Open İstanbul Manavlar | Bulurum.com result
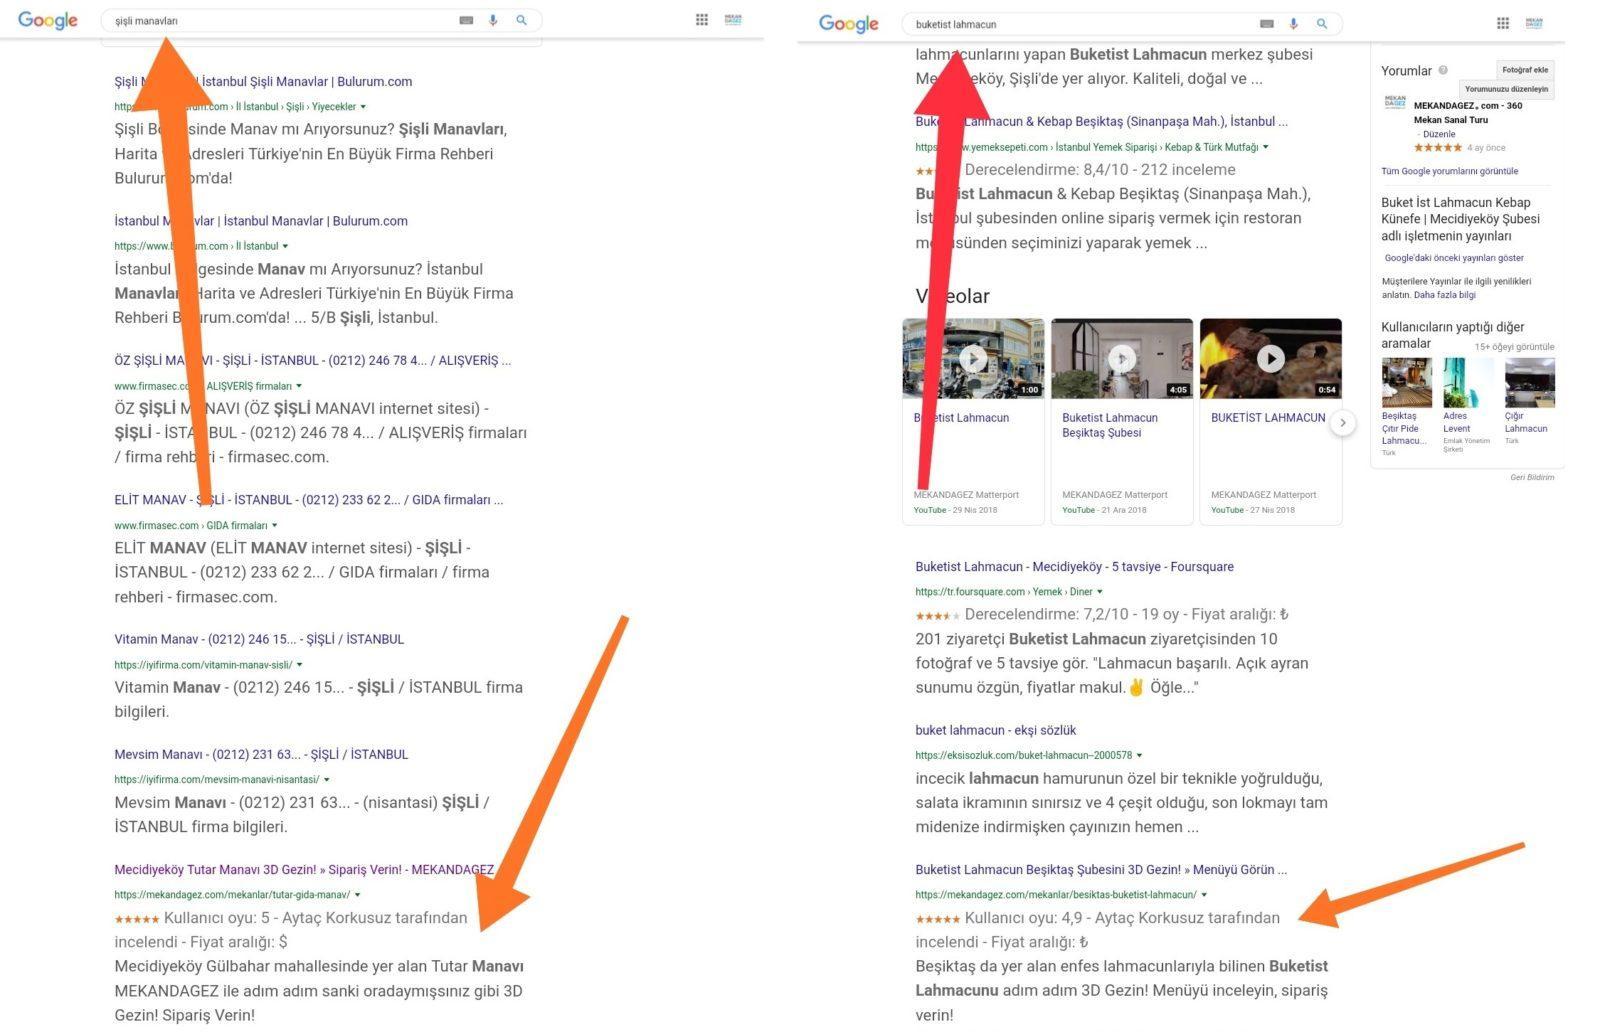 (261, 221)
